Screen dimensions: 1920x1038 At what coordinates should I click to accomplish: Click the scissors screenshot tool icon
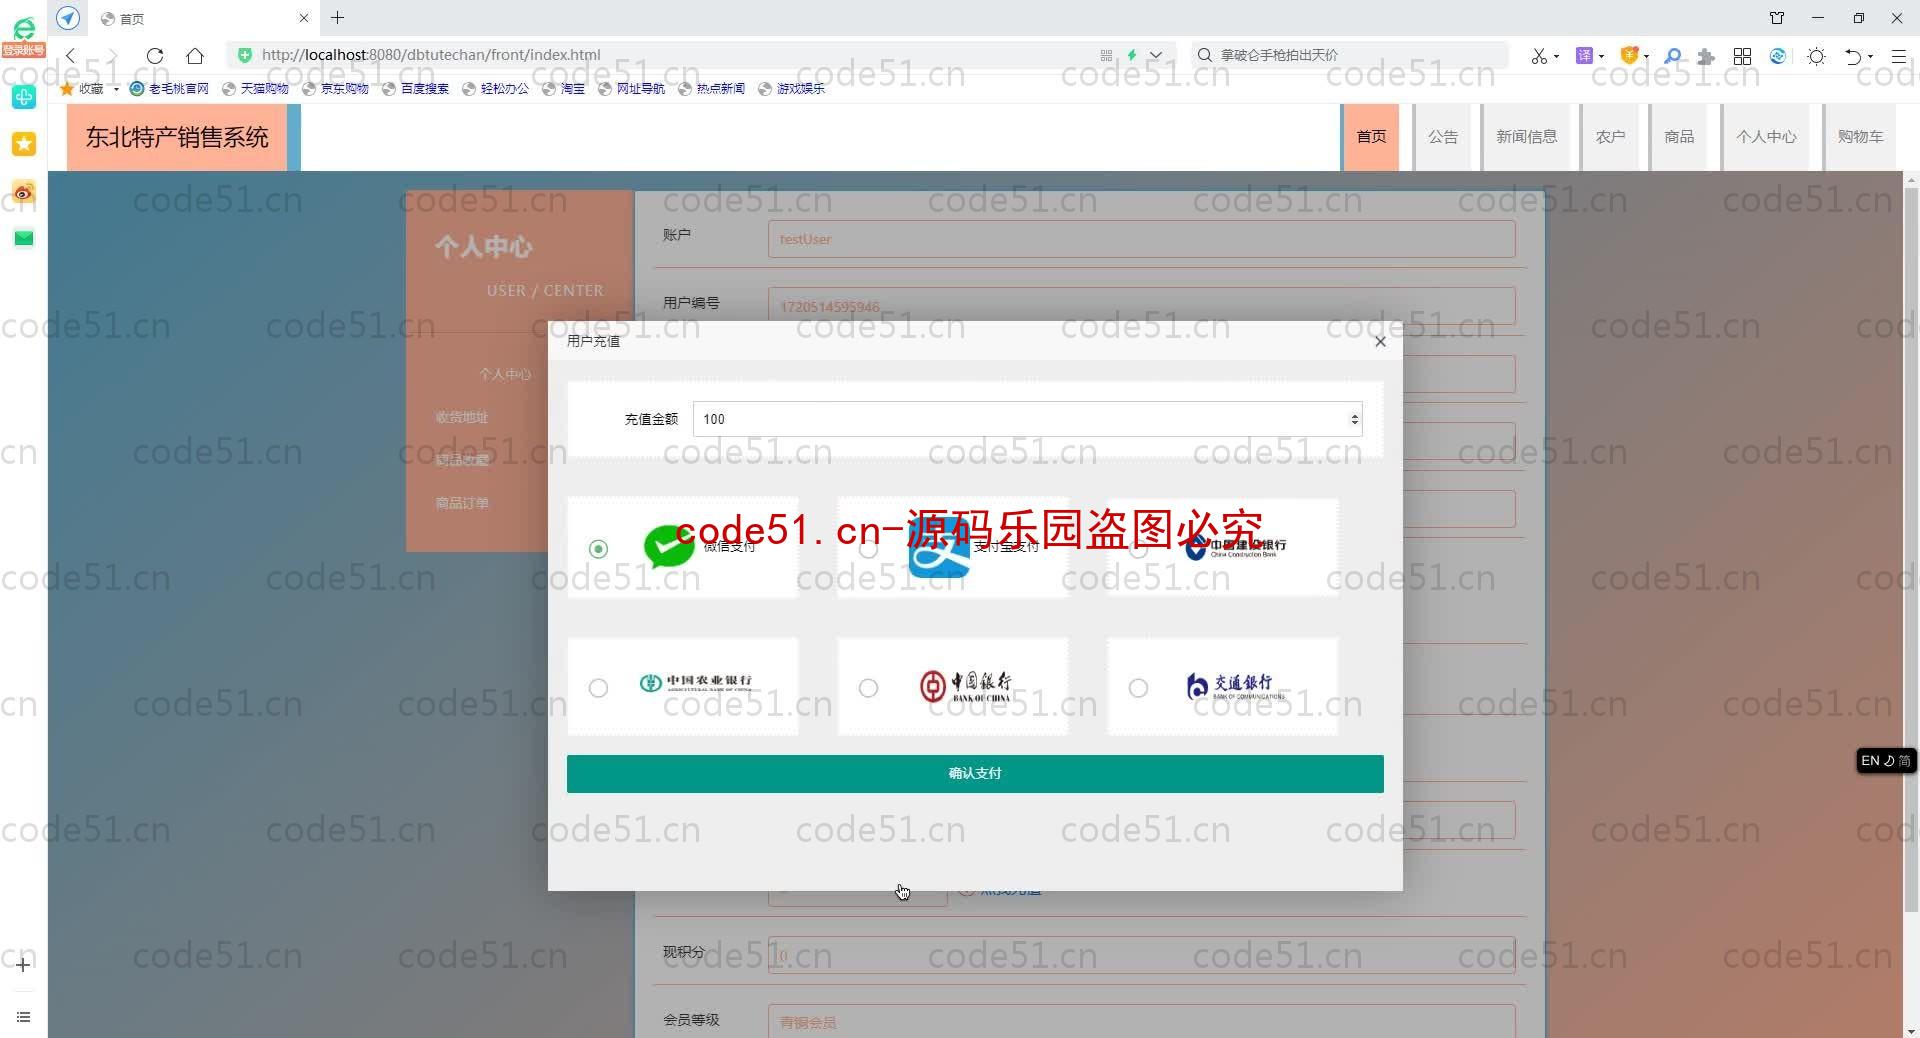pyautogui.click(x=1539, y=56)
